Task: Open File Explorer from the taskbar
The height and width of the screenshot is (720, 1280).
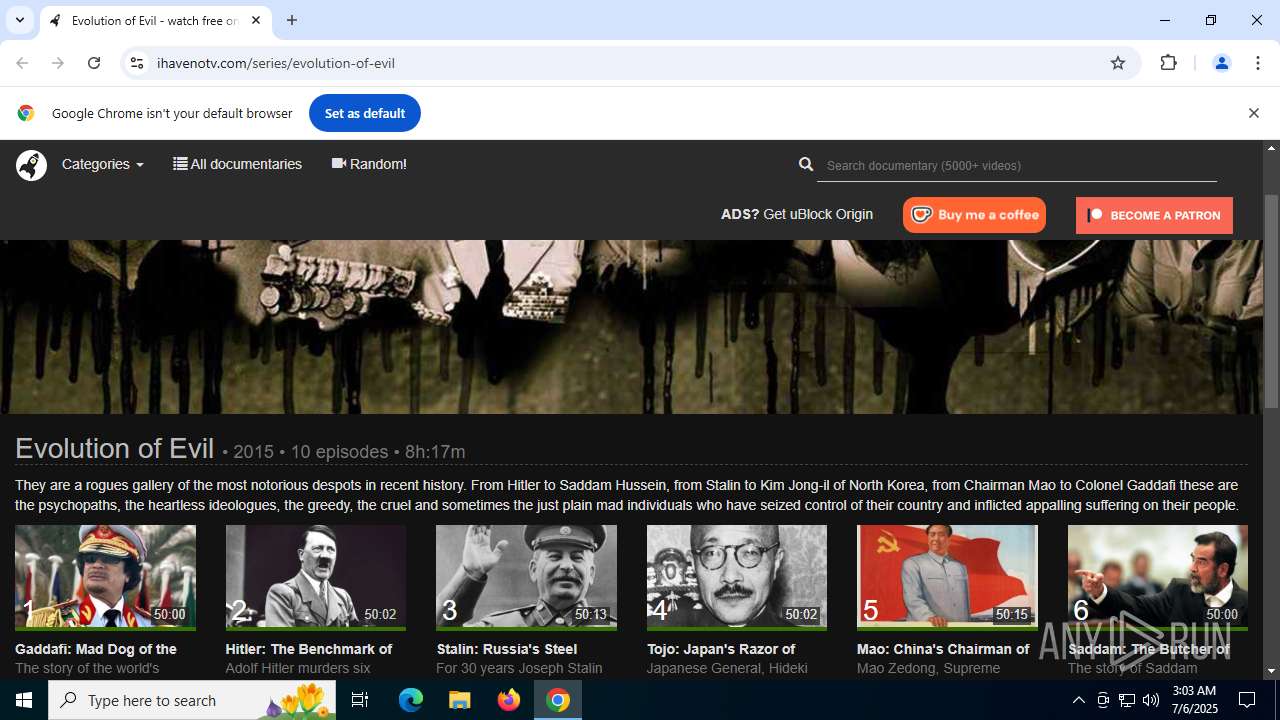Action: pyautogui.click(x=459, y=700)
